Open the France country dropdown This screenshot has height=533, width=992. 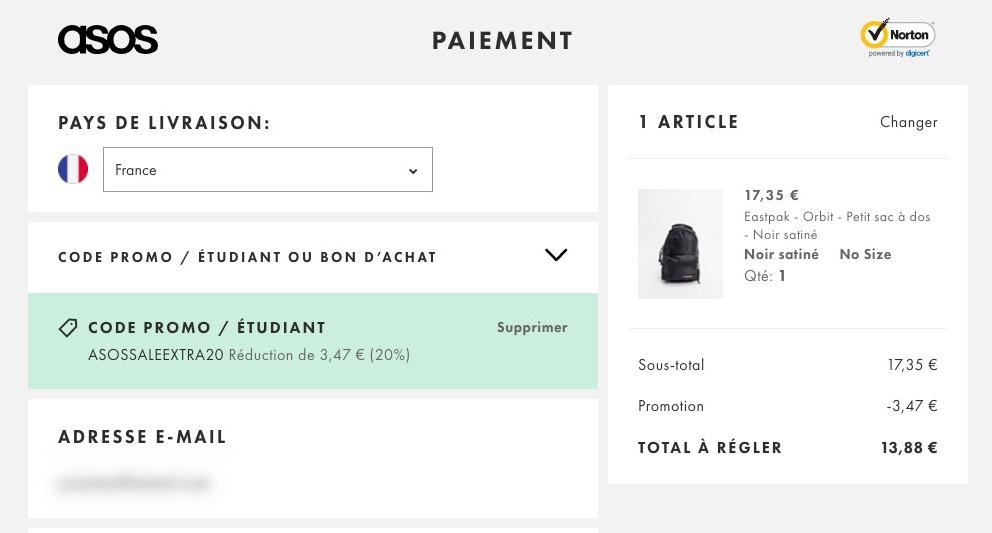(268, 170)
